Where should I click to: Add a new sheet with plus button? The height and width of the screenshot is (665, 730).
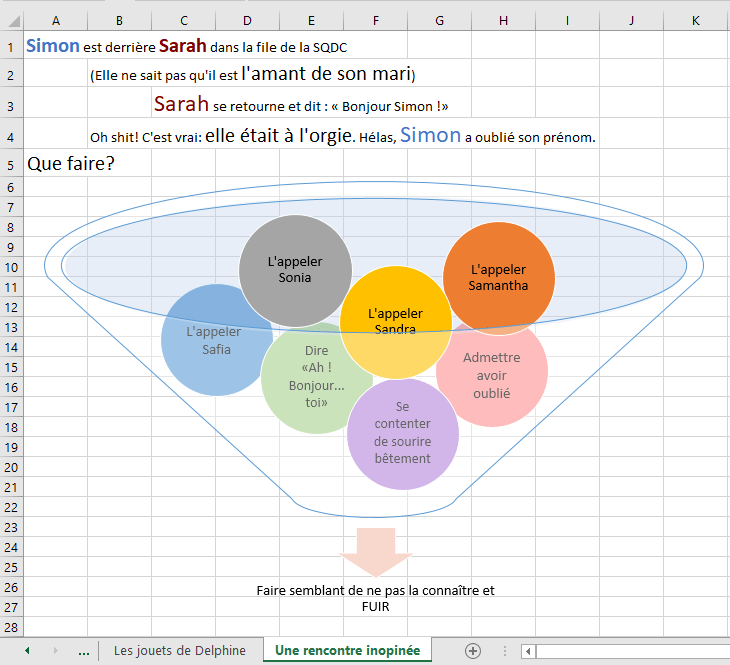(x=474, y=650)
